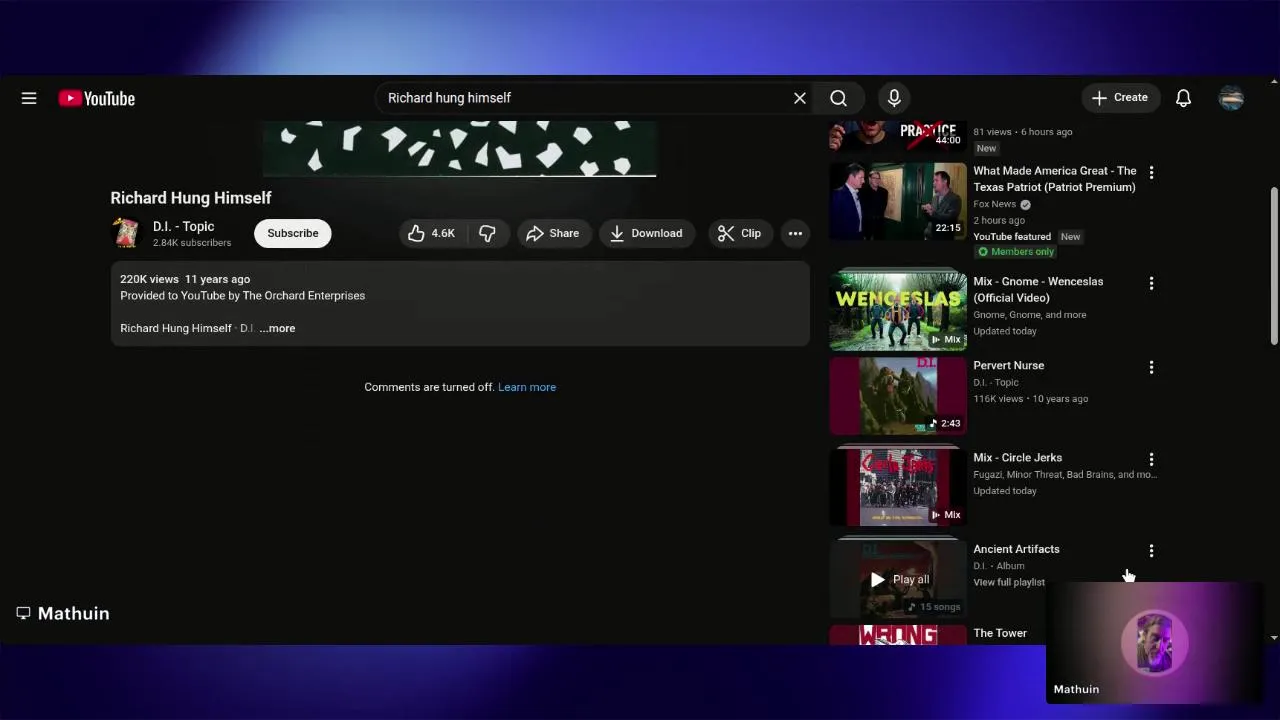This screenshot has height=720, width=1280.
Task: Click the 2.84K subscribers text
Action: pyautogui.click(x=192, y=243)
